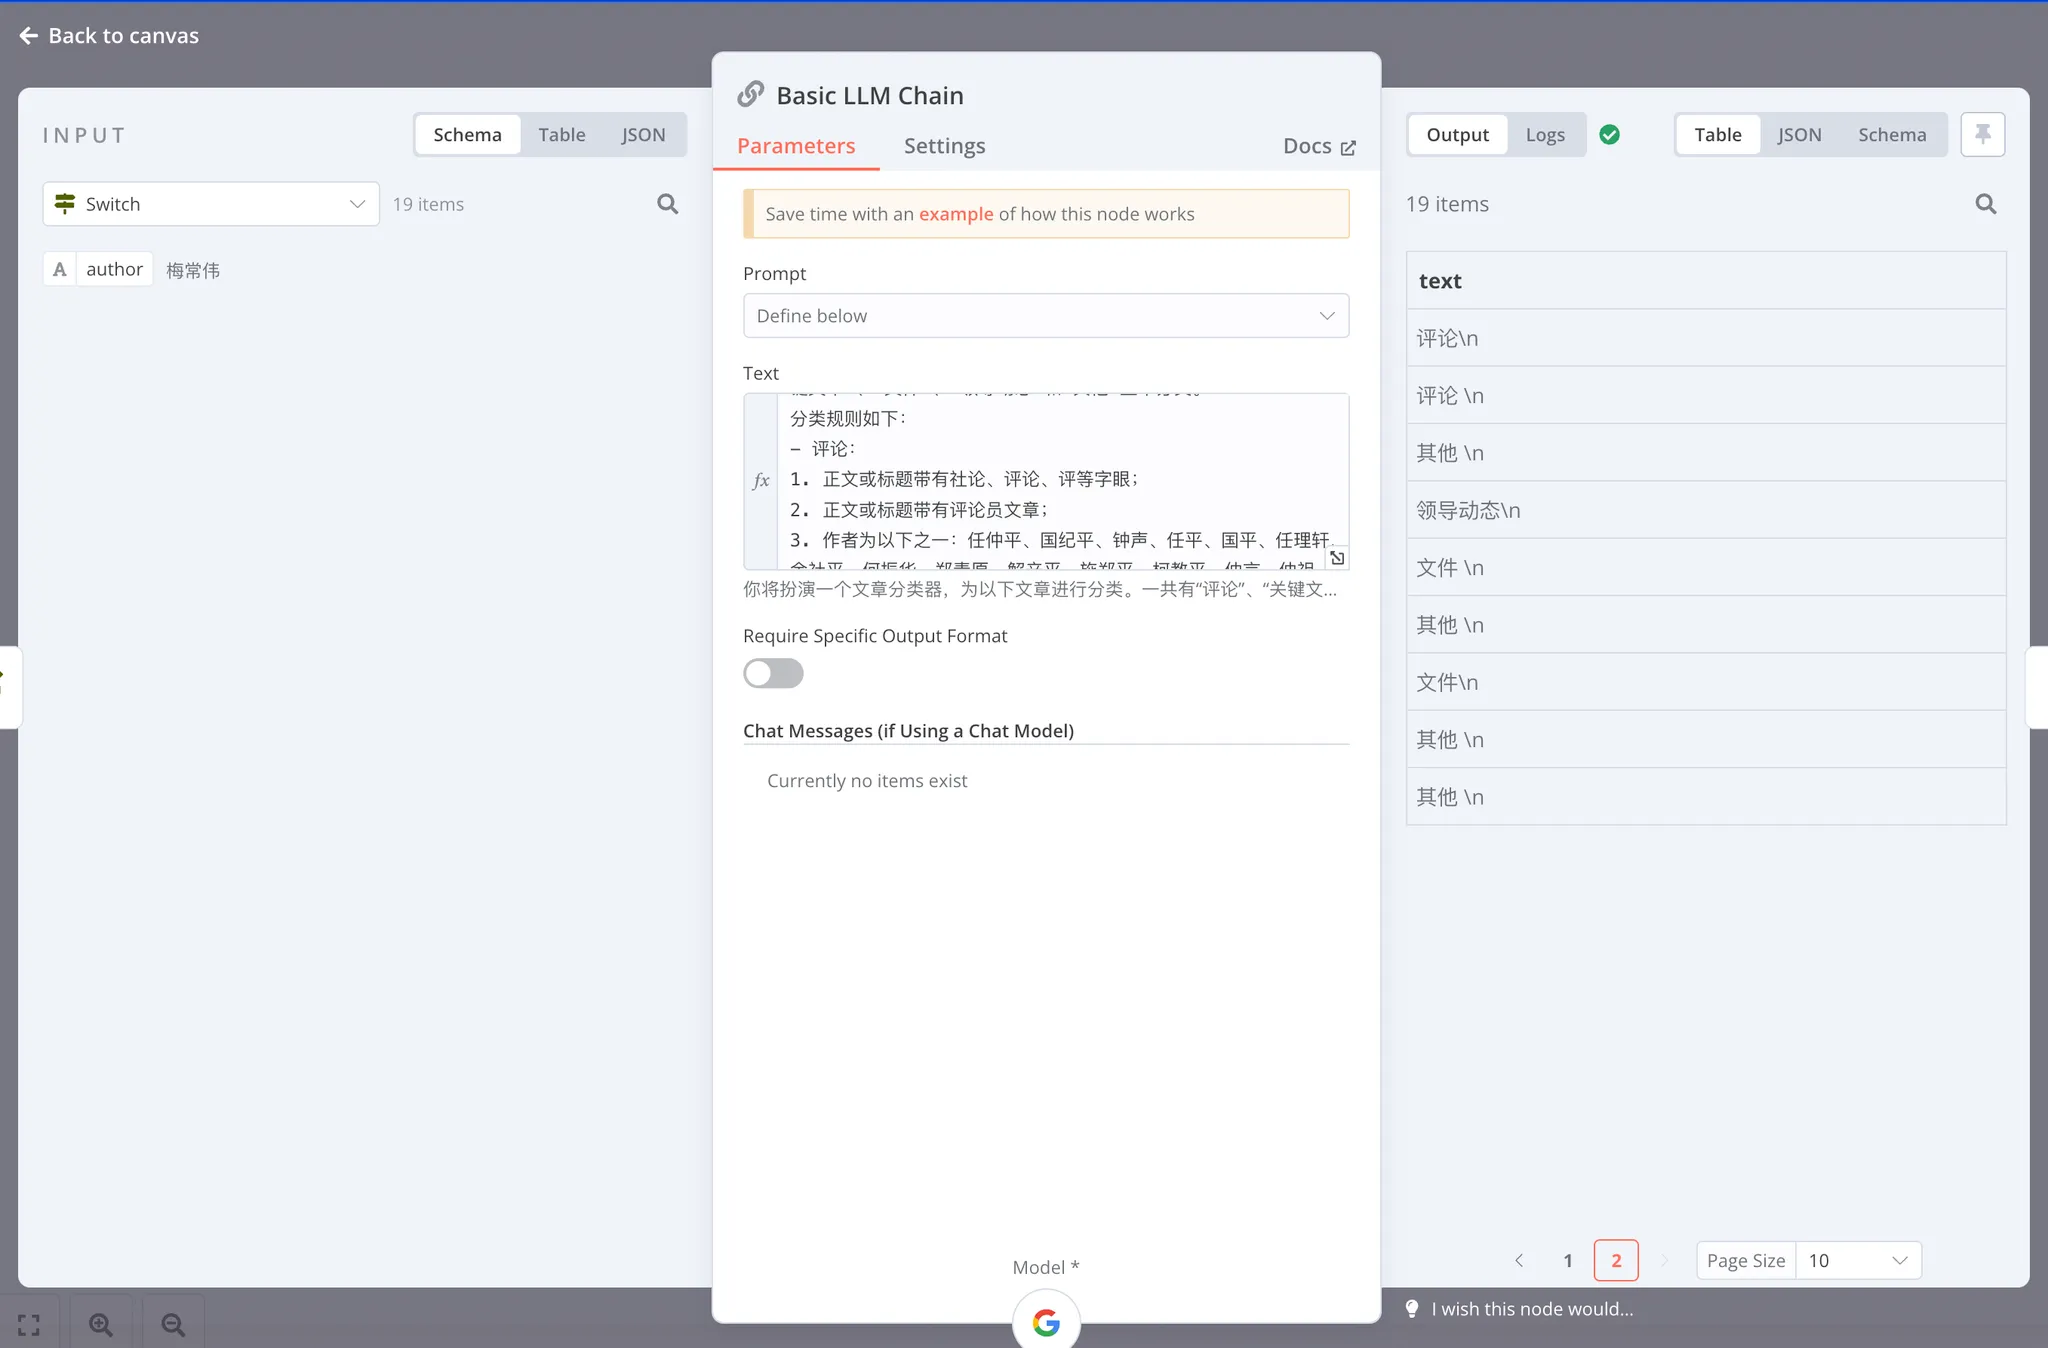Open the Logs tab
The width and height of the screenshot is (2048, 1348).
pyautogui.click(x=1544, y=135)
